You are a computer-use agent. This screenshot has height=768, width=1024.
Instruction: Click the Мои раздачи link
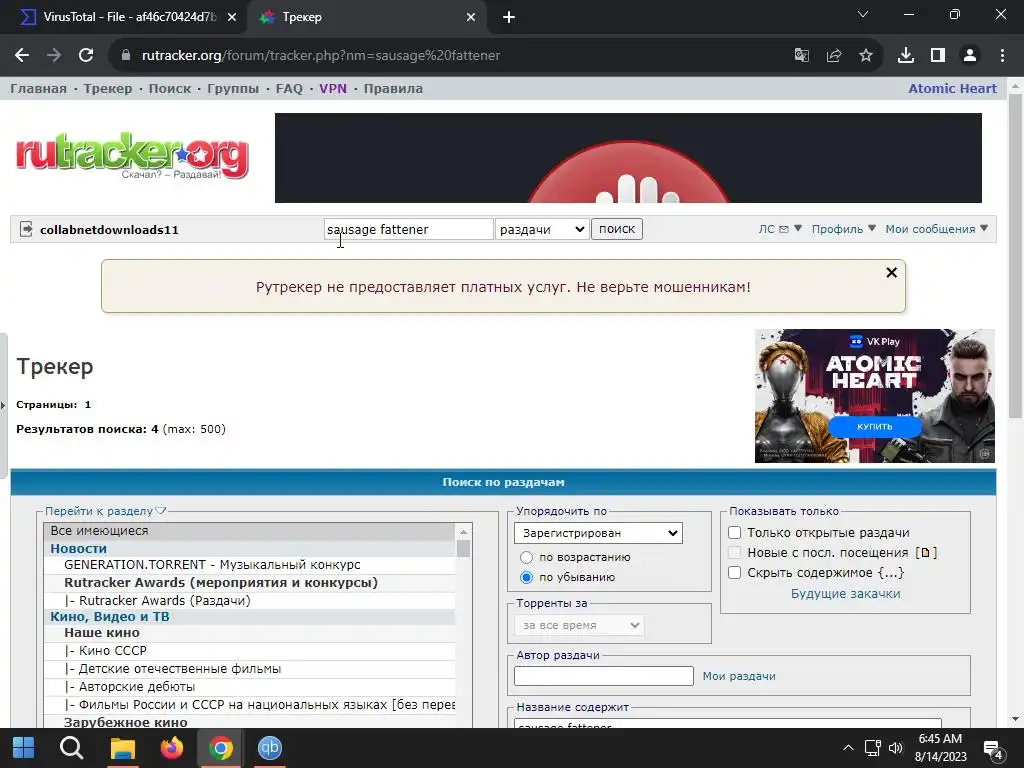click(x=739, y=677)
